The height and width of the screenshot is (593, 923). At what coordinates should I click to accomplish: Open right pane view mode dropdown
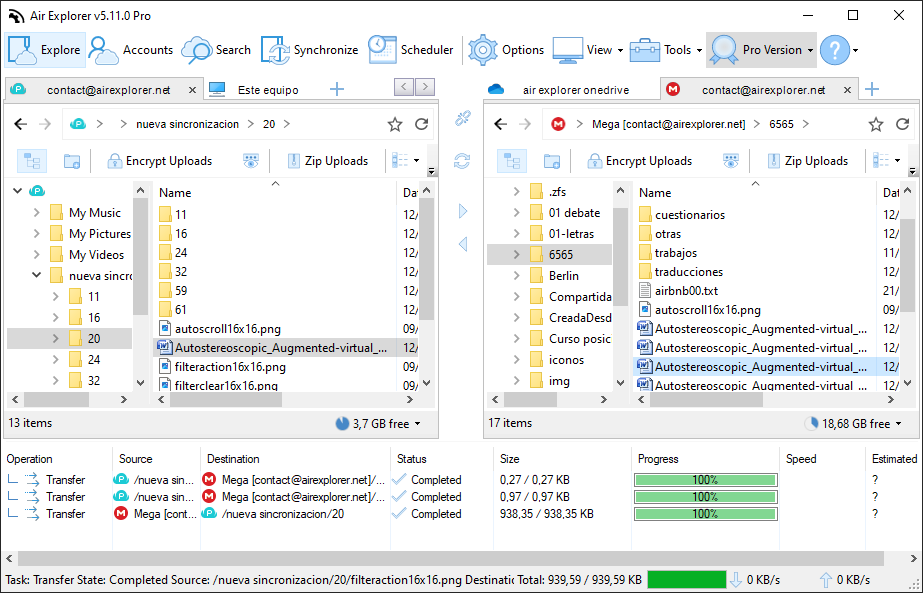click(x=887, y=161)
